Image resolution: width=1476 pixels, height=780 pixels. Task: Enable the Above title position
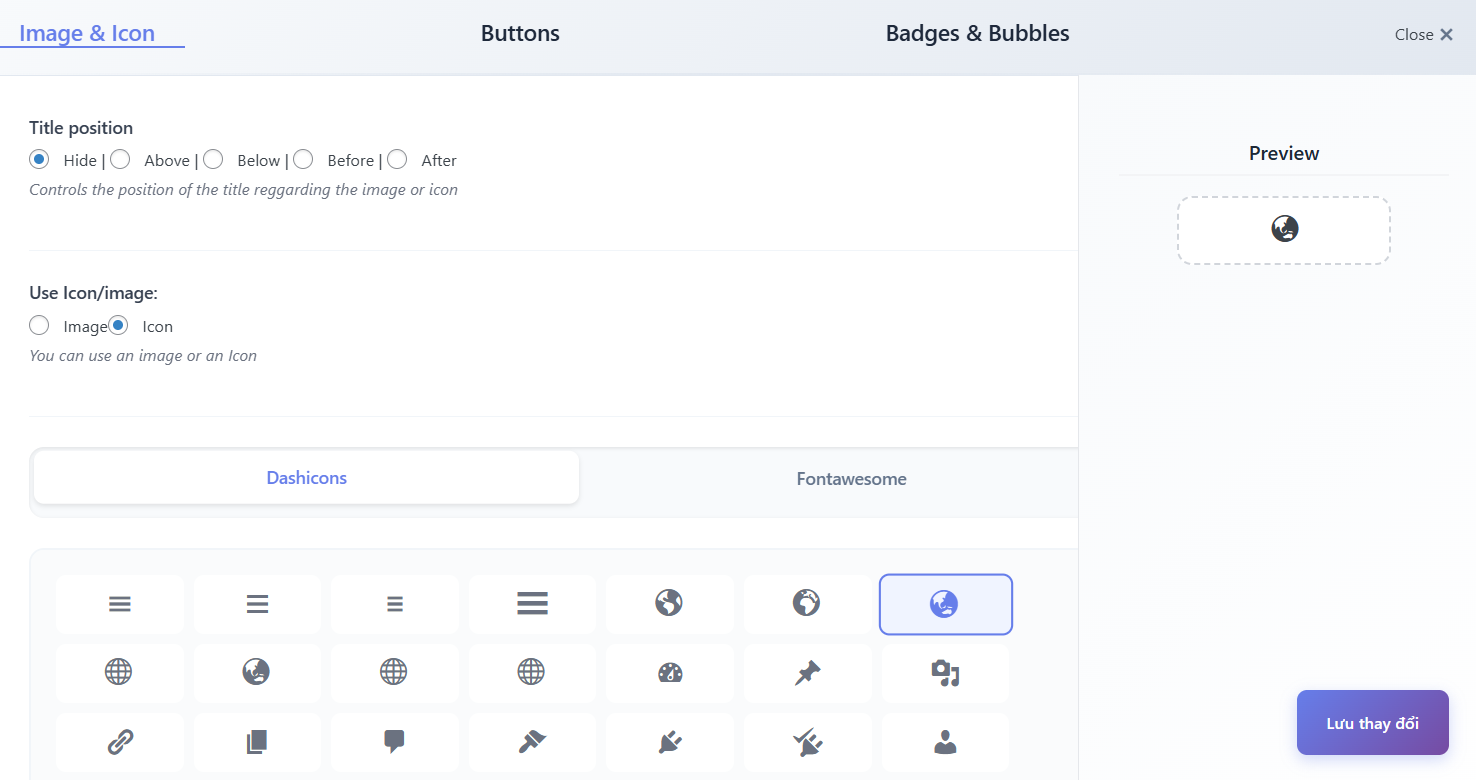(120, 159)
